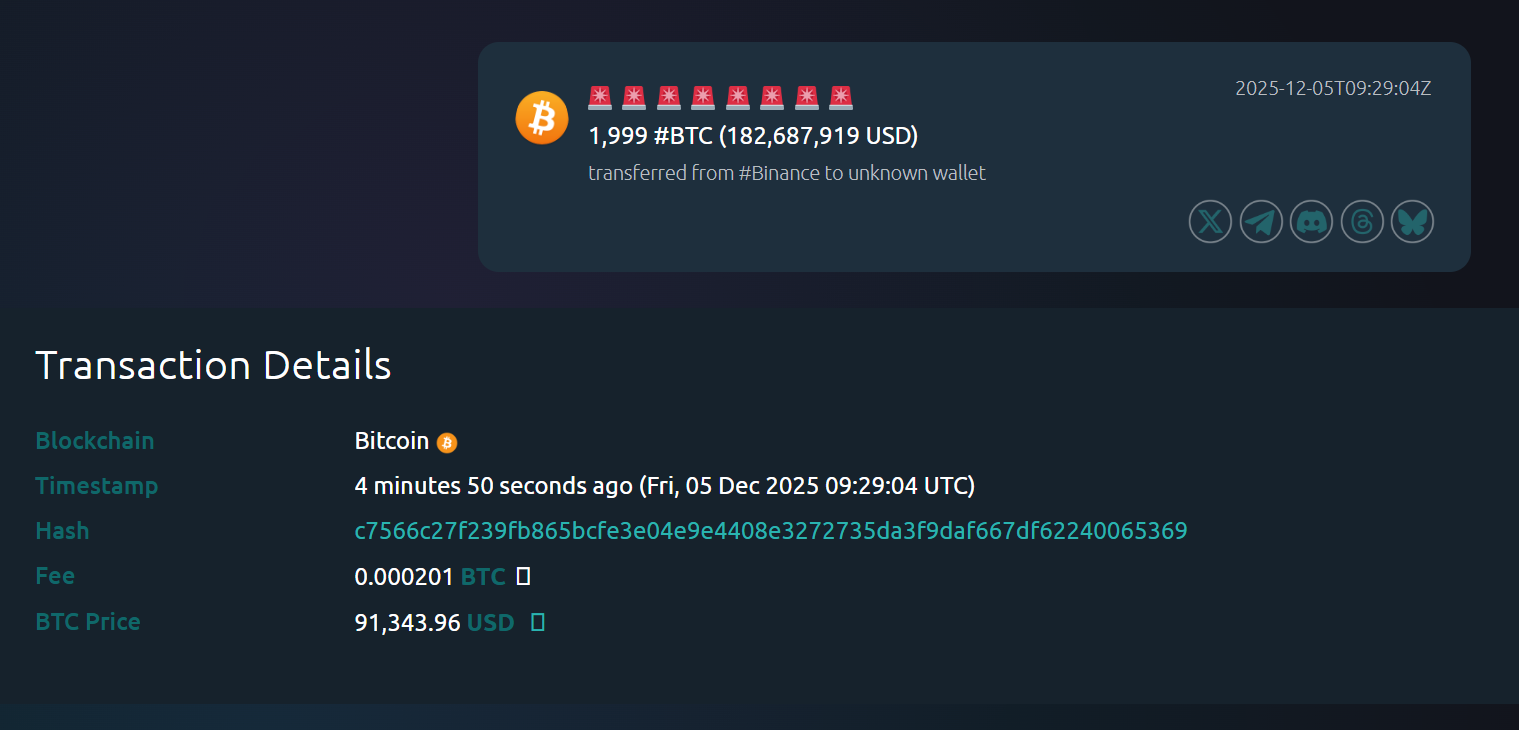This screenshot has width=1519, height=730.
Task: Open the transaction hash link
Action: (x=771, y=531)
